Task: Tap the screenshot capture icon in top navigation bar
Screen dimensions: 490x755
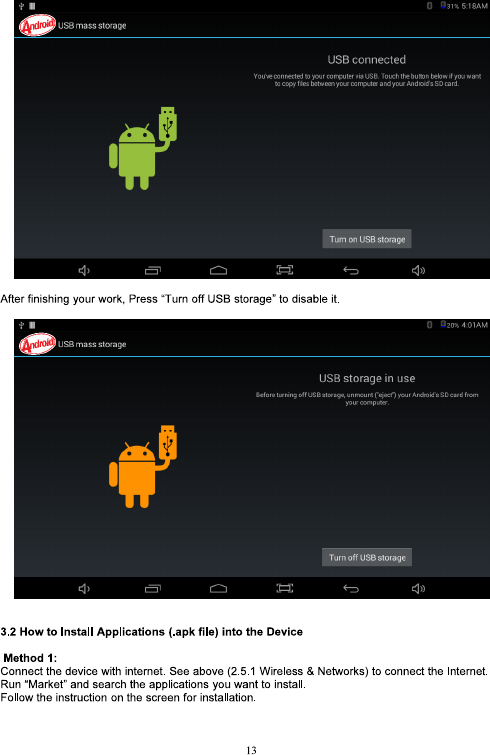Action: tap(285, 270)
